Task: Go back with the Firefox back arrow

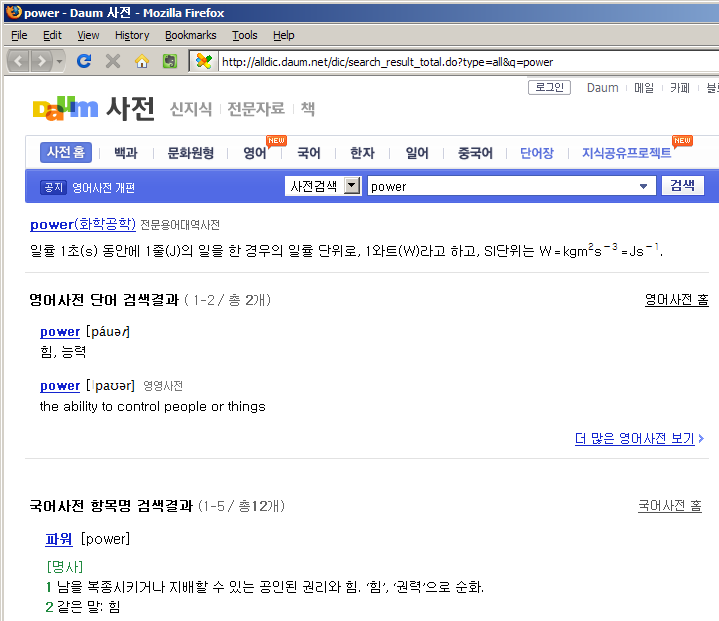Action: tap(19, 61)
